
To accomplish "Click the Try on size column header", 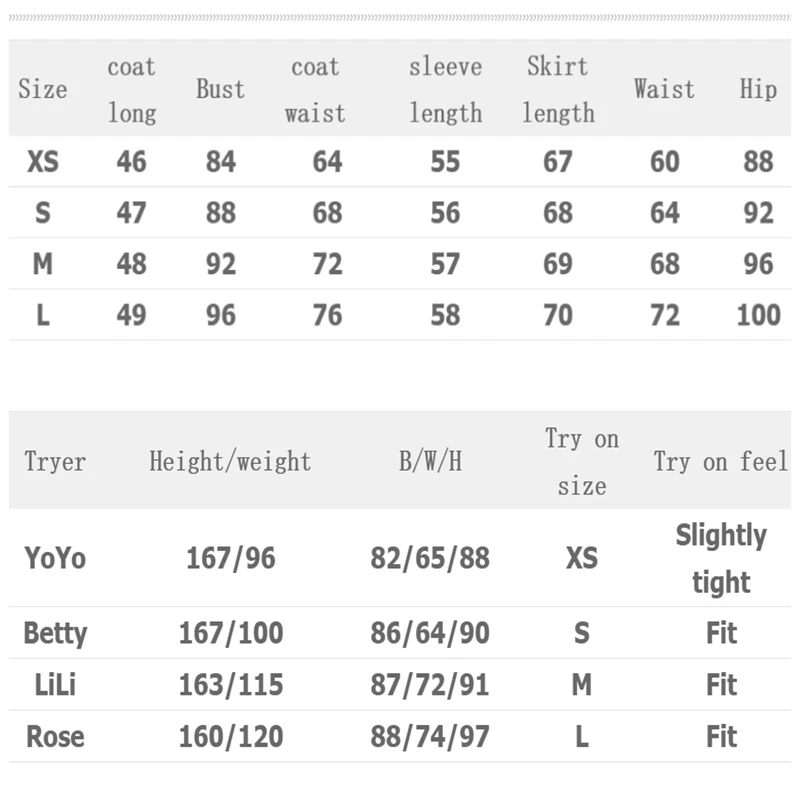I will tap(582, 462).
